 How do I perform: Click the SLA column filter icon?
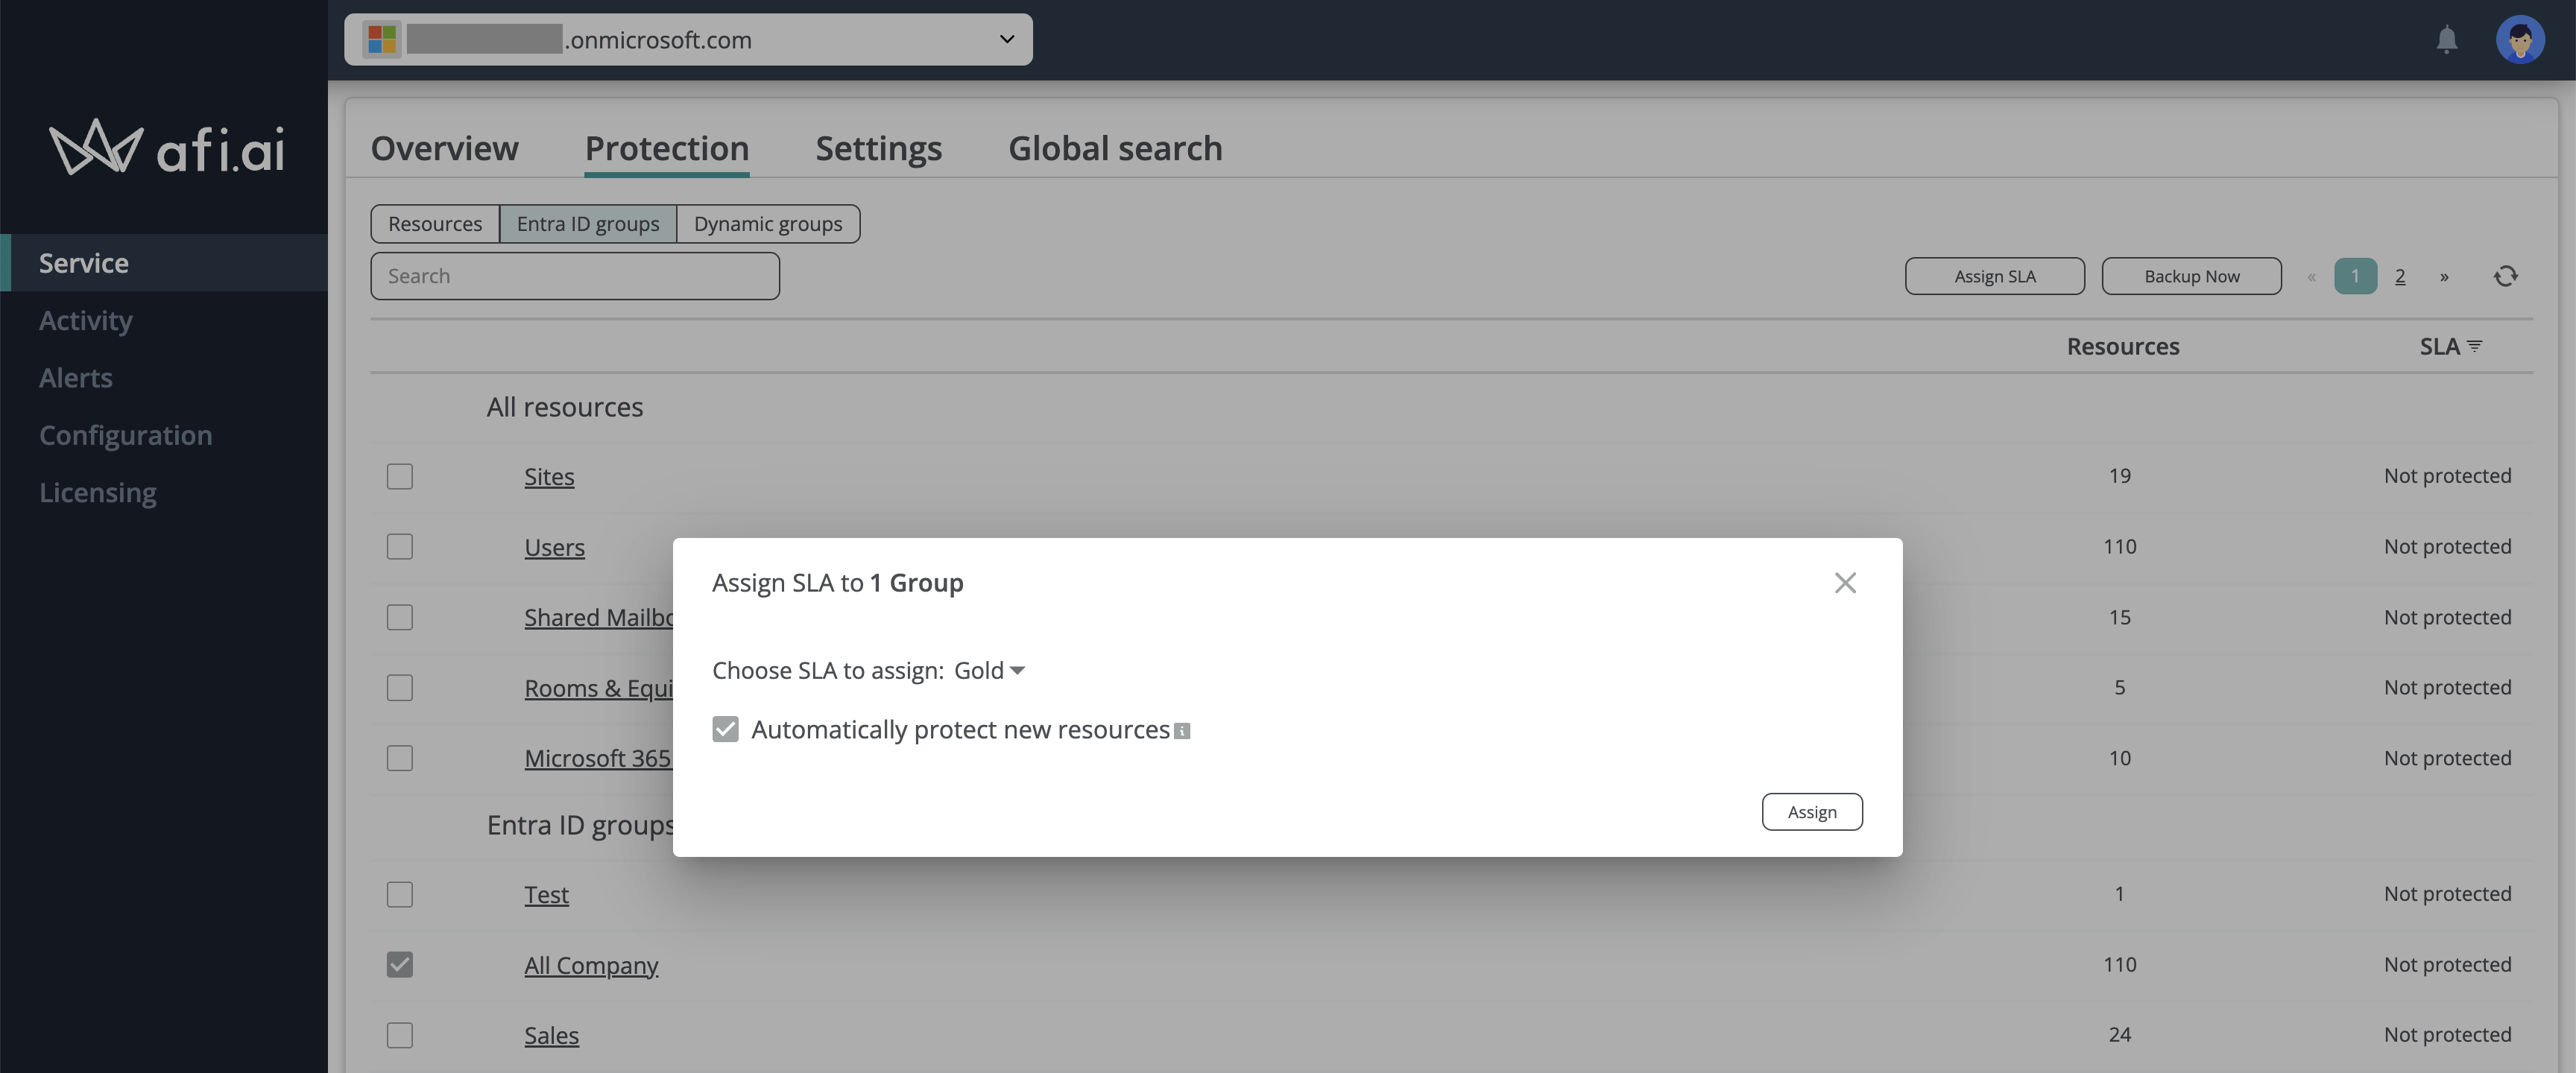(x=2475, y=346)
